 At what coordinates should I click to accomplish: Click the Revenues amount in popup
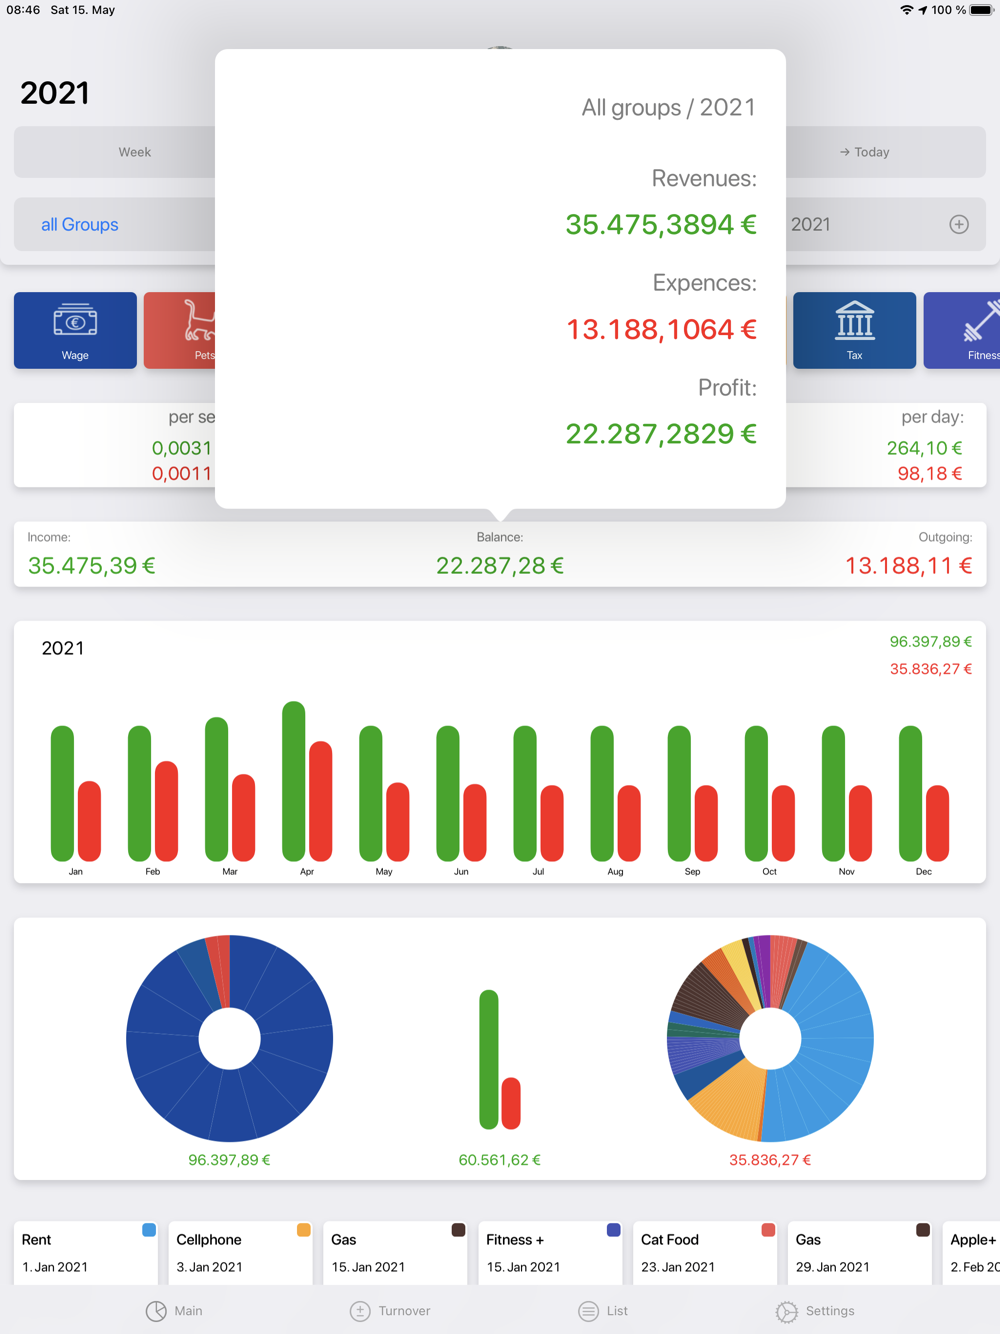(x=661, y=224)
